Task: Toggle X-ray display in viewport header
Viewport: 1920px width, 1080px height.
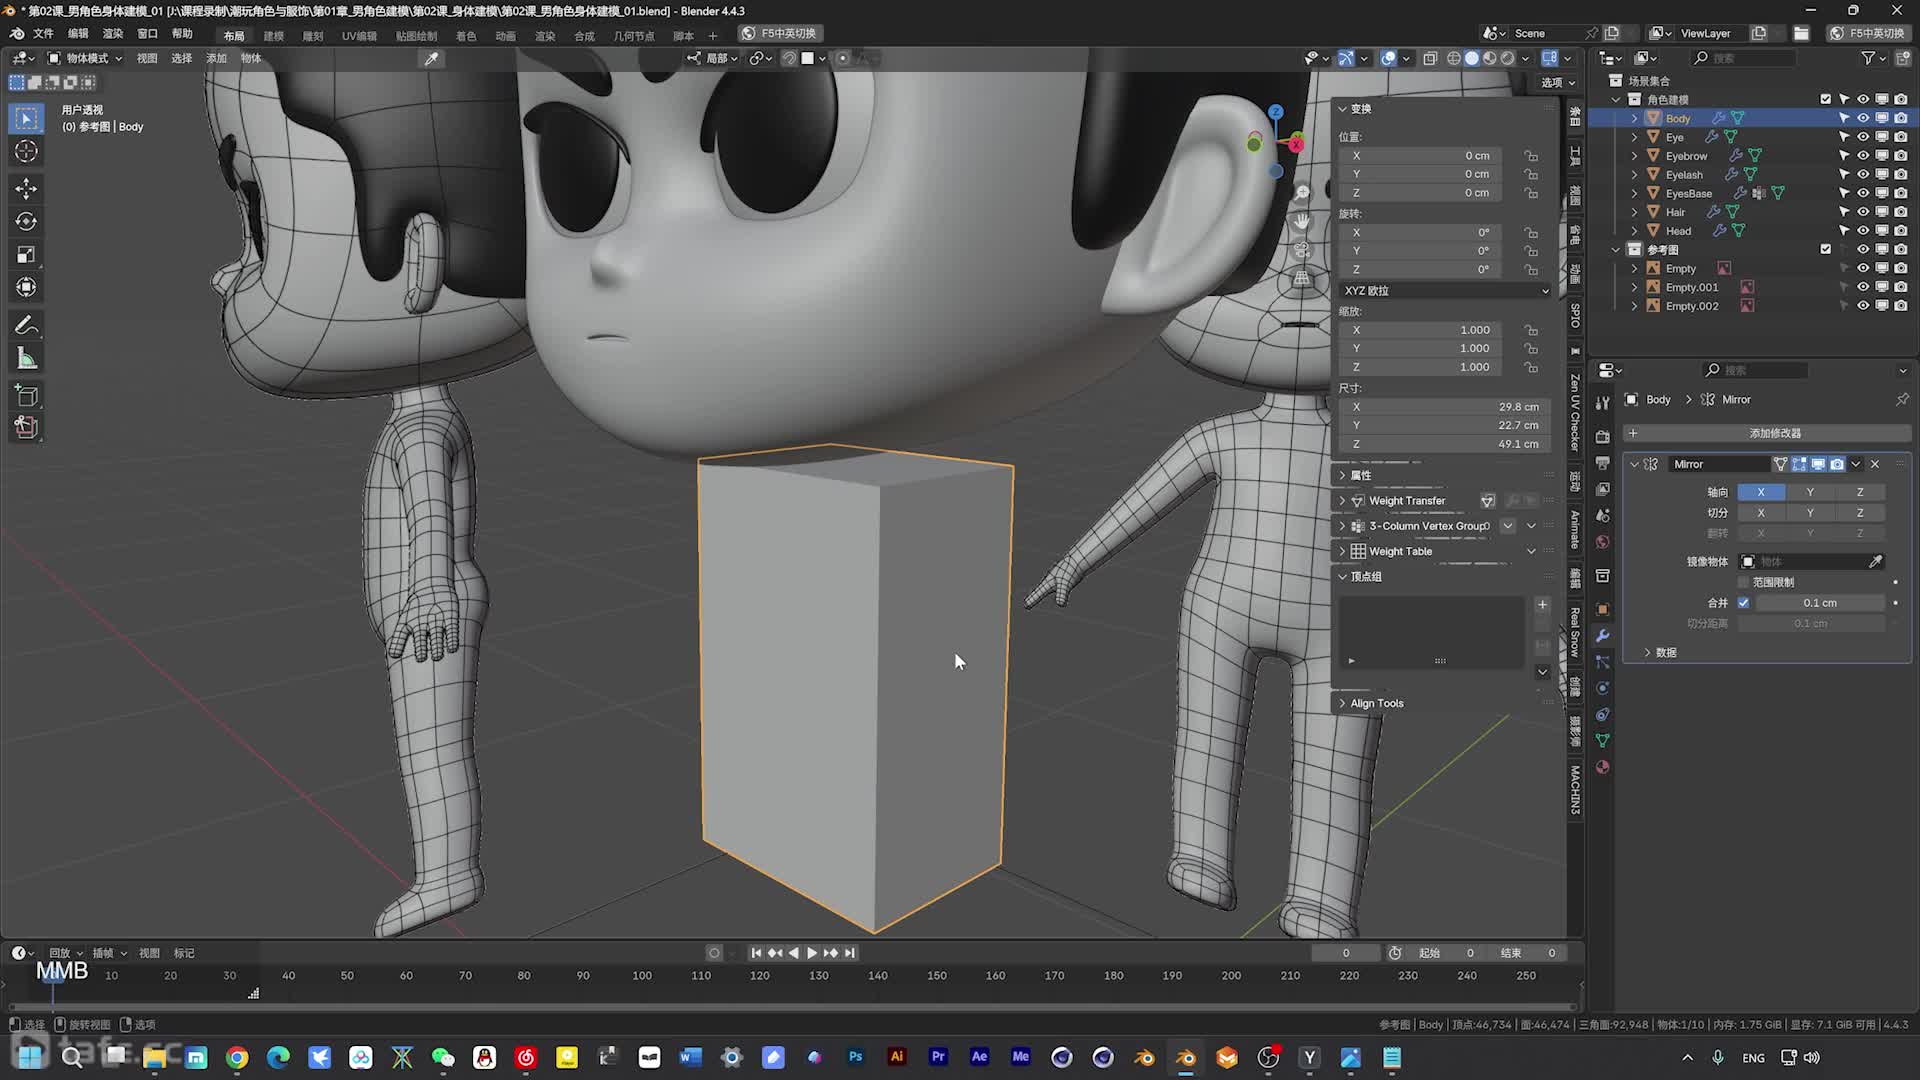Action: point(1430,58)
